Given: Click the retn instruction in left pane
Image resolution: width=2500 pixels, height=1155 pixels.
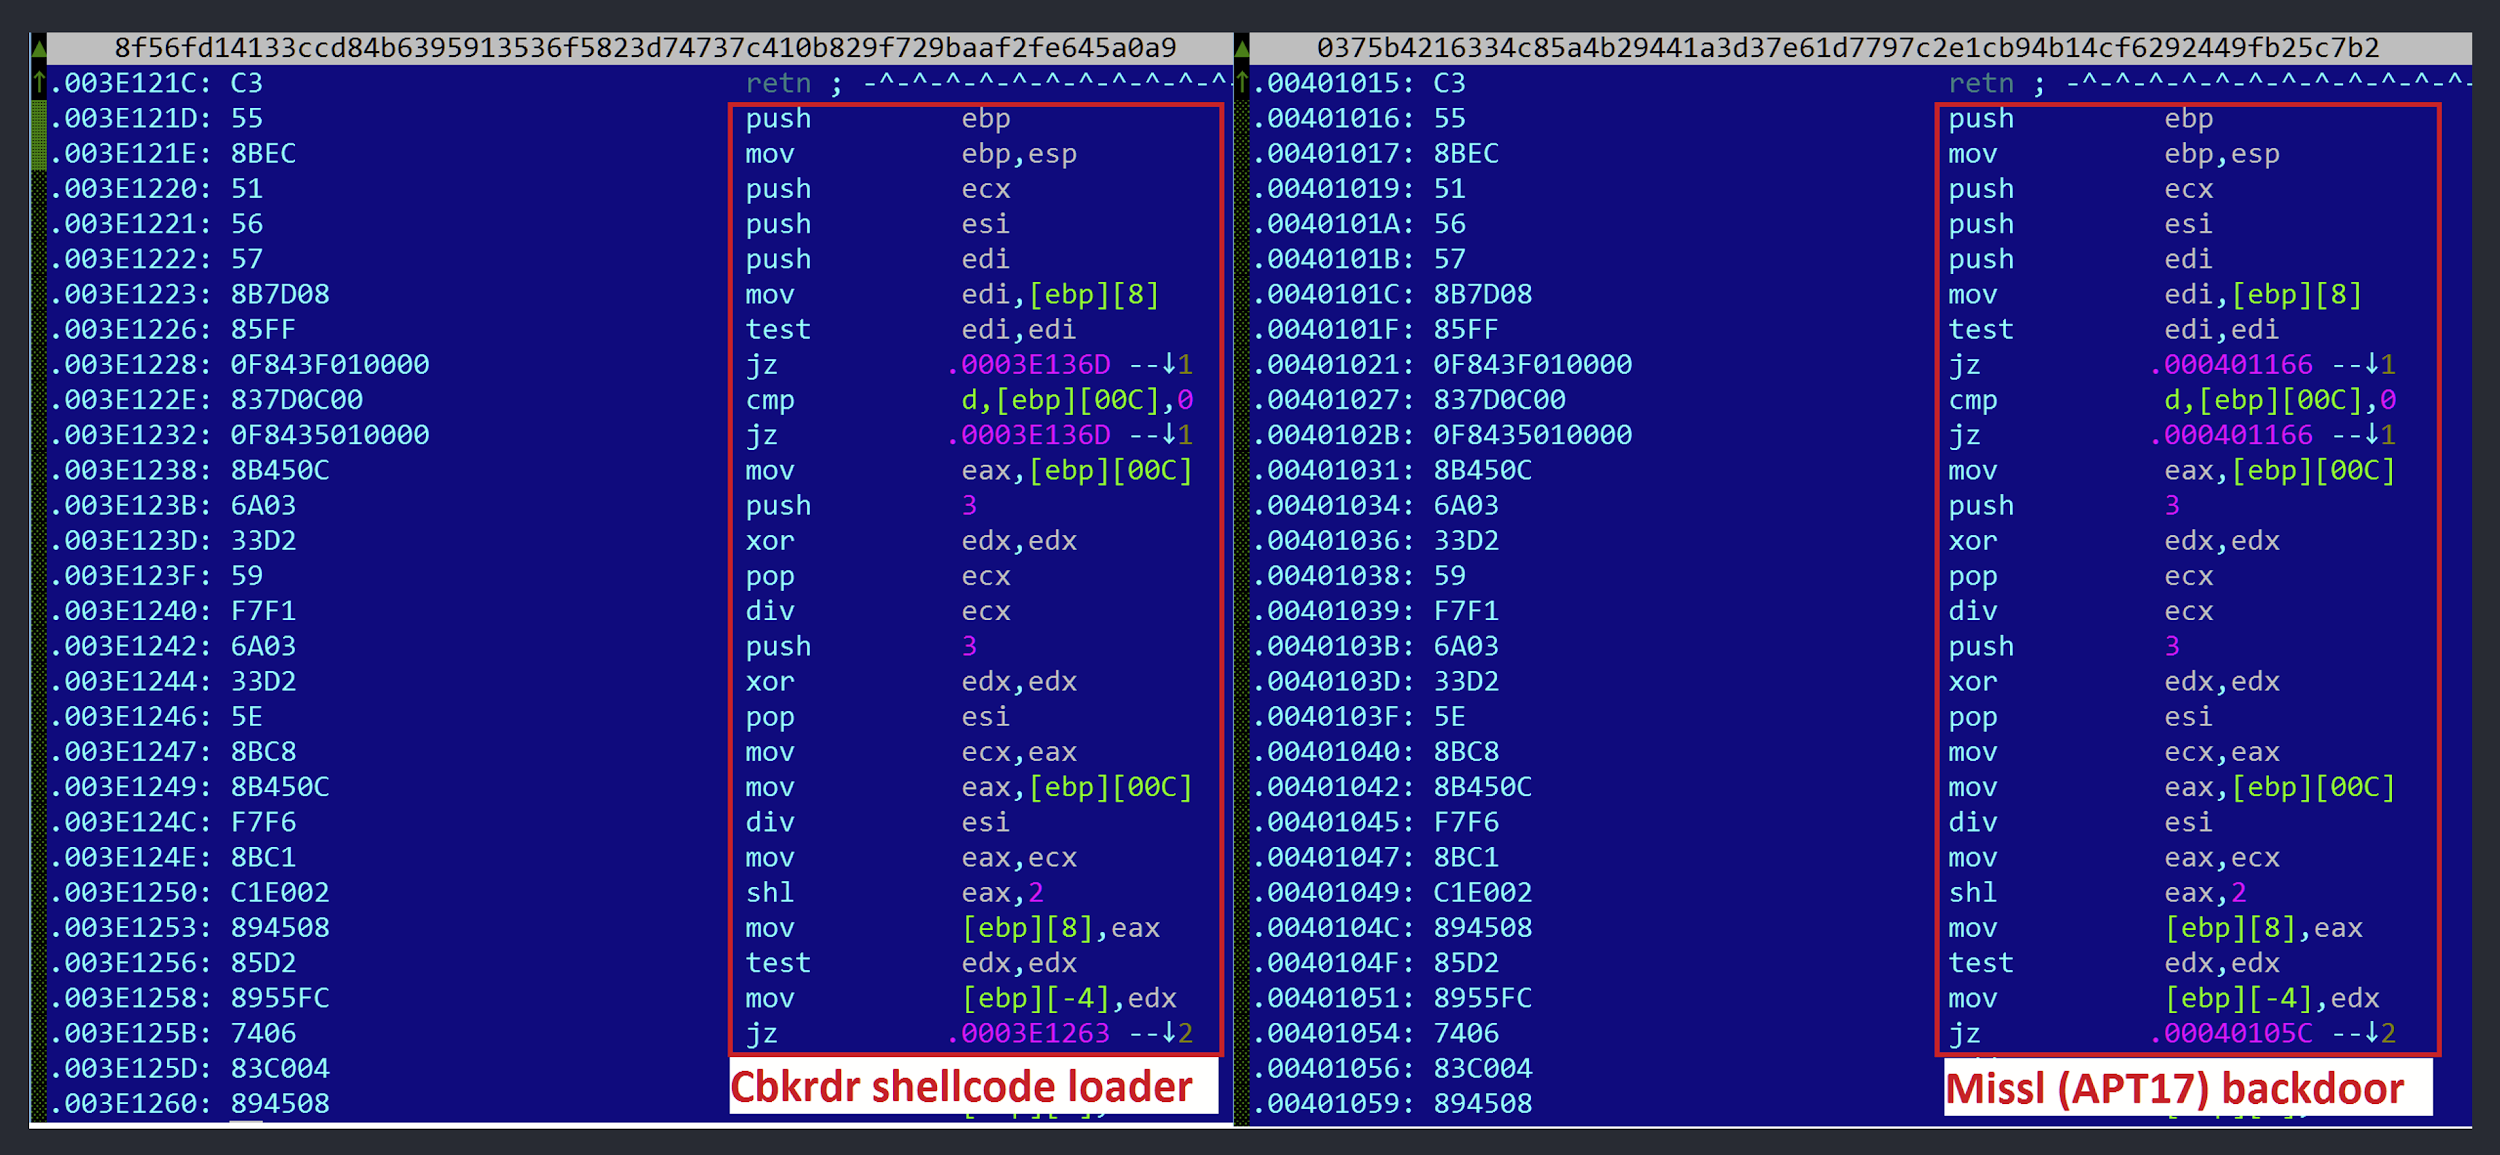Looking at the screenshot, I should pos(778,83).
